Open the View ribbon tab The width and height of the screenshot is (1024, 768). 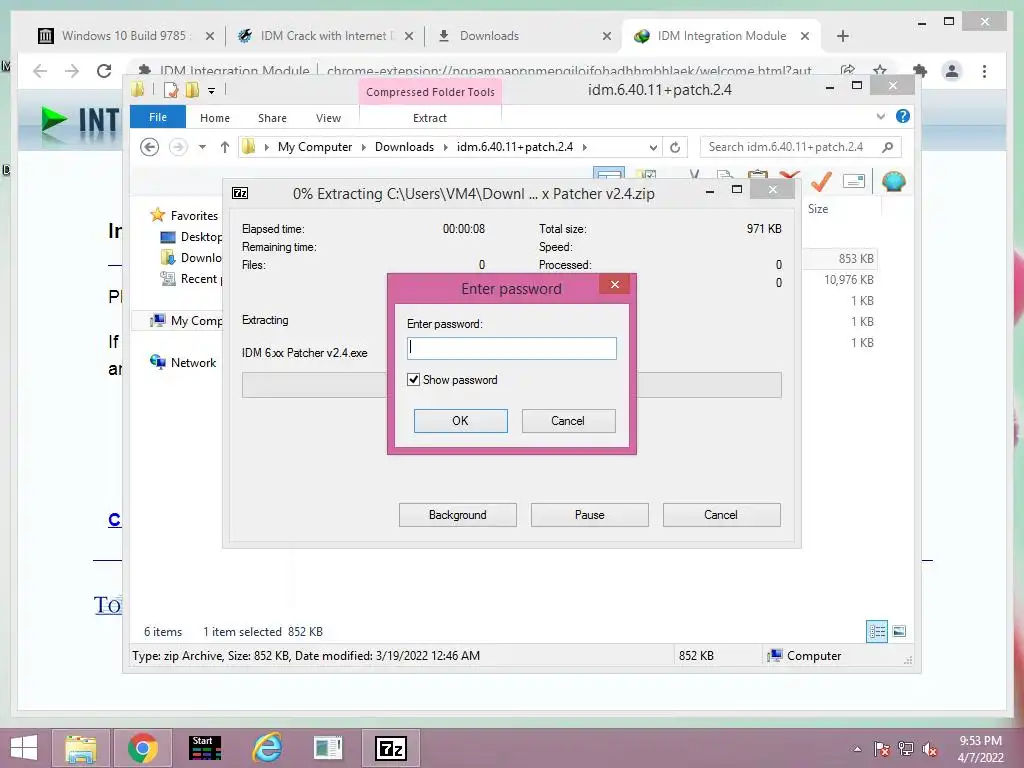pyautogui.click(x=328, y=118)
